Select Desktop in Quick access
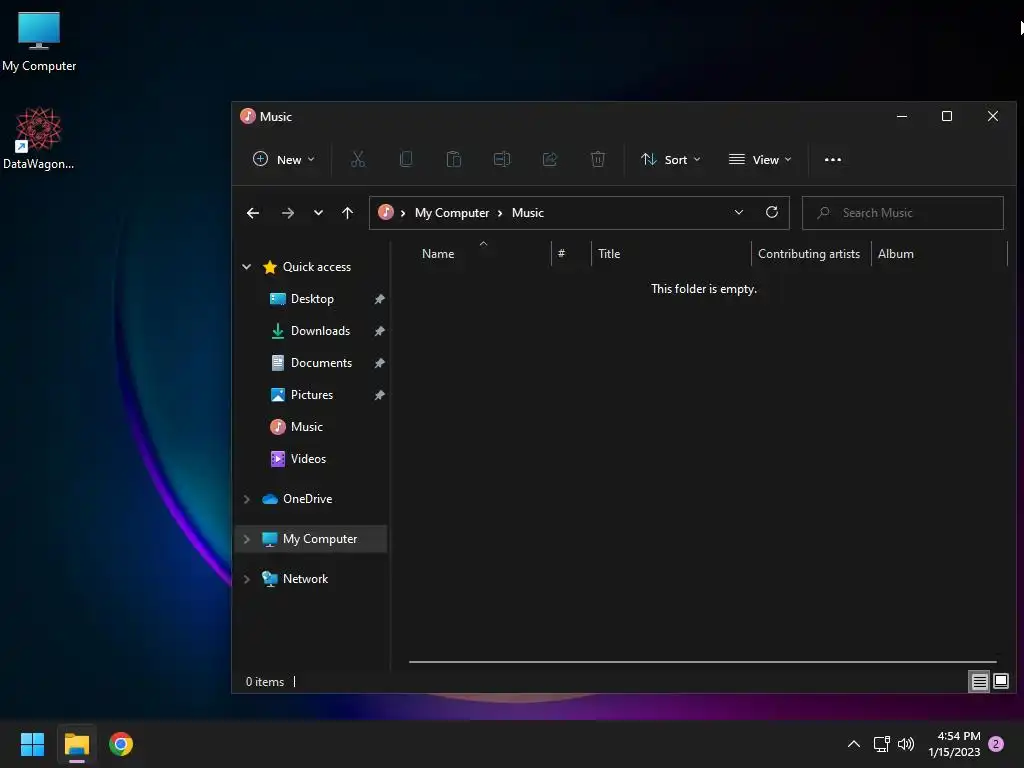Image resolution: width=1024 pixels, height=768 pixels. (x=312, y=299)
